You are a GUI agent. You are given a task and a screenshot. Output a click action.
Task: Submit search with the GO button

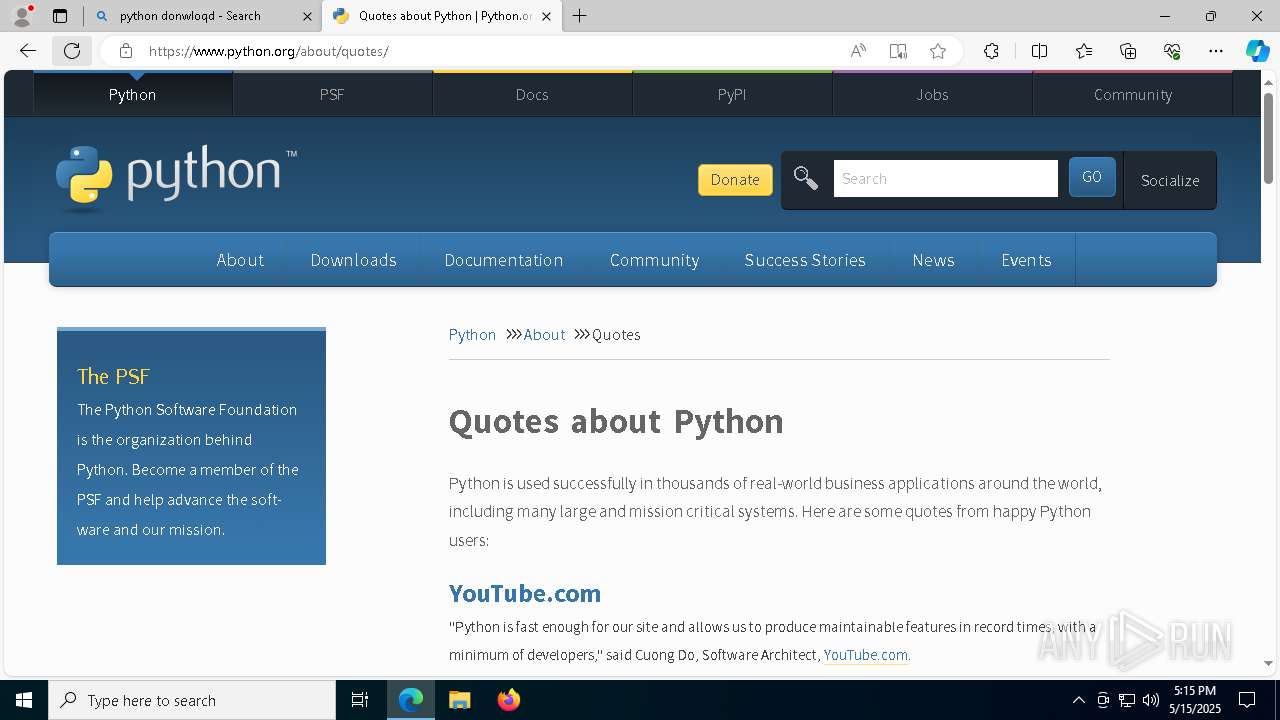1092,177
